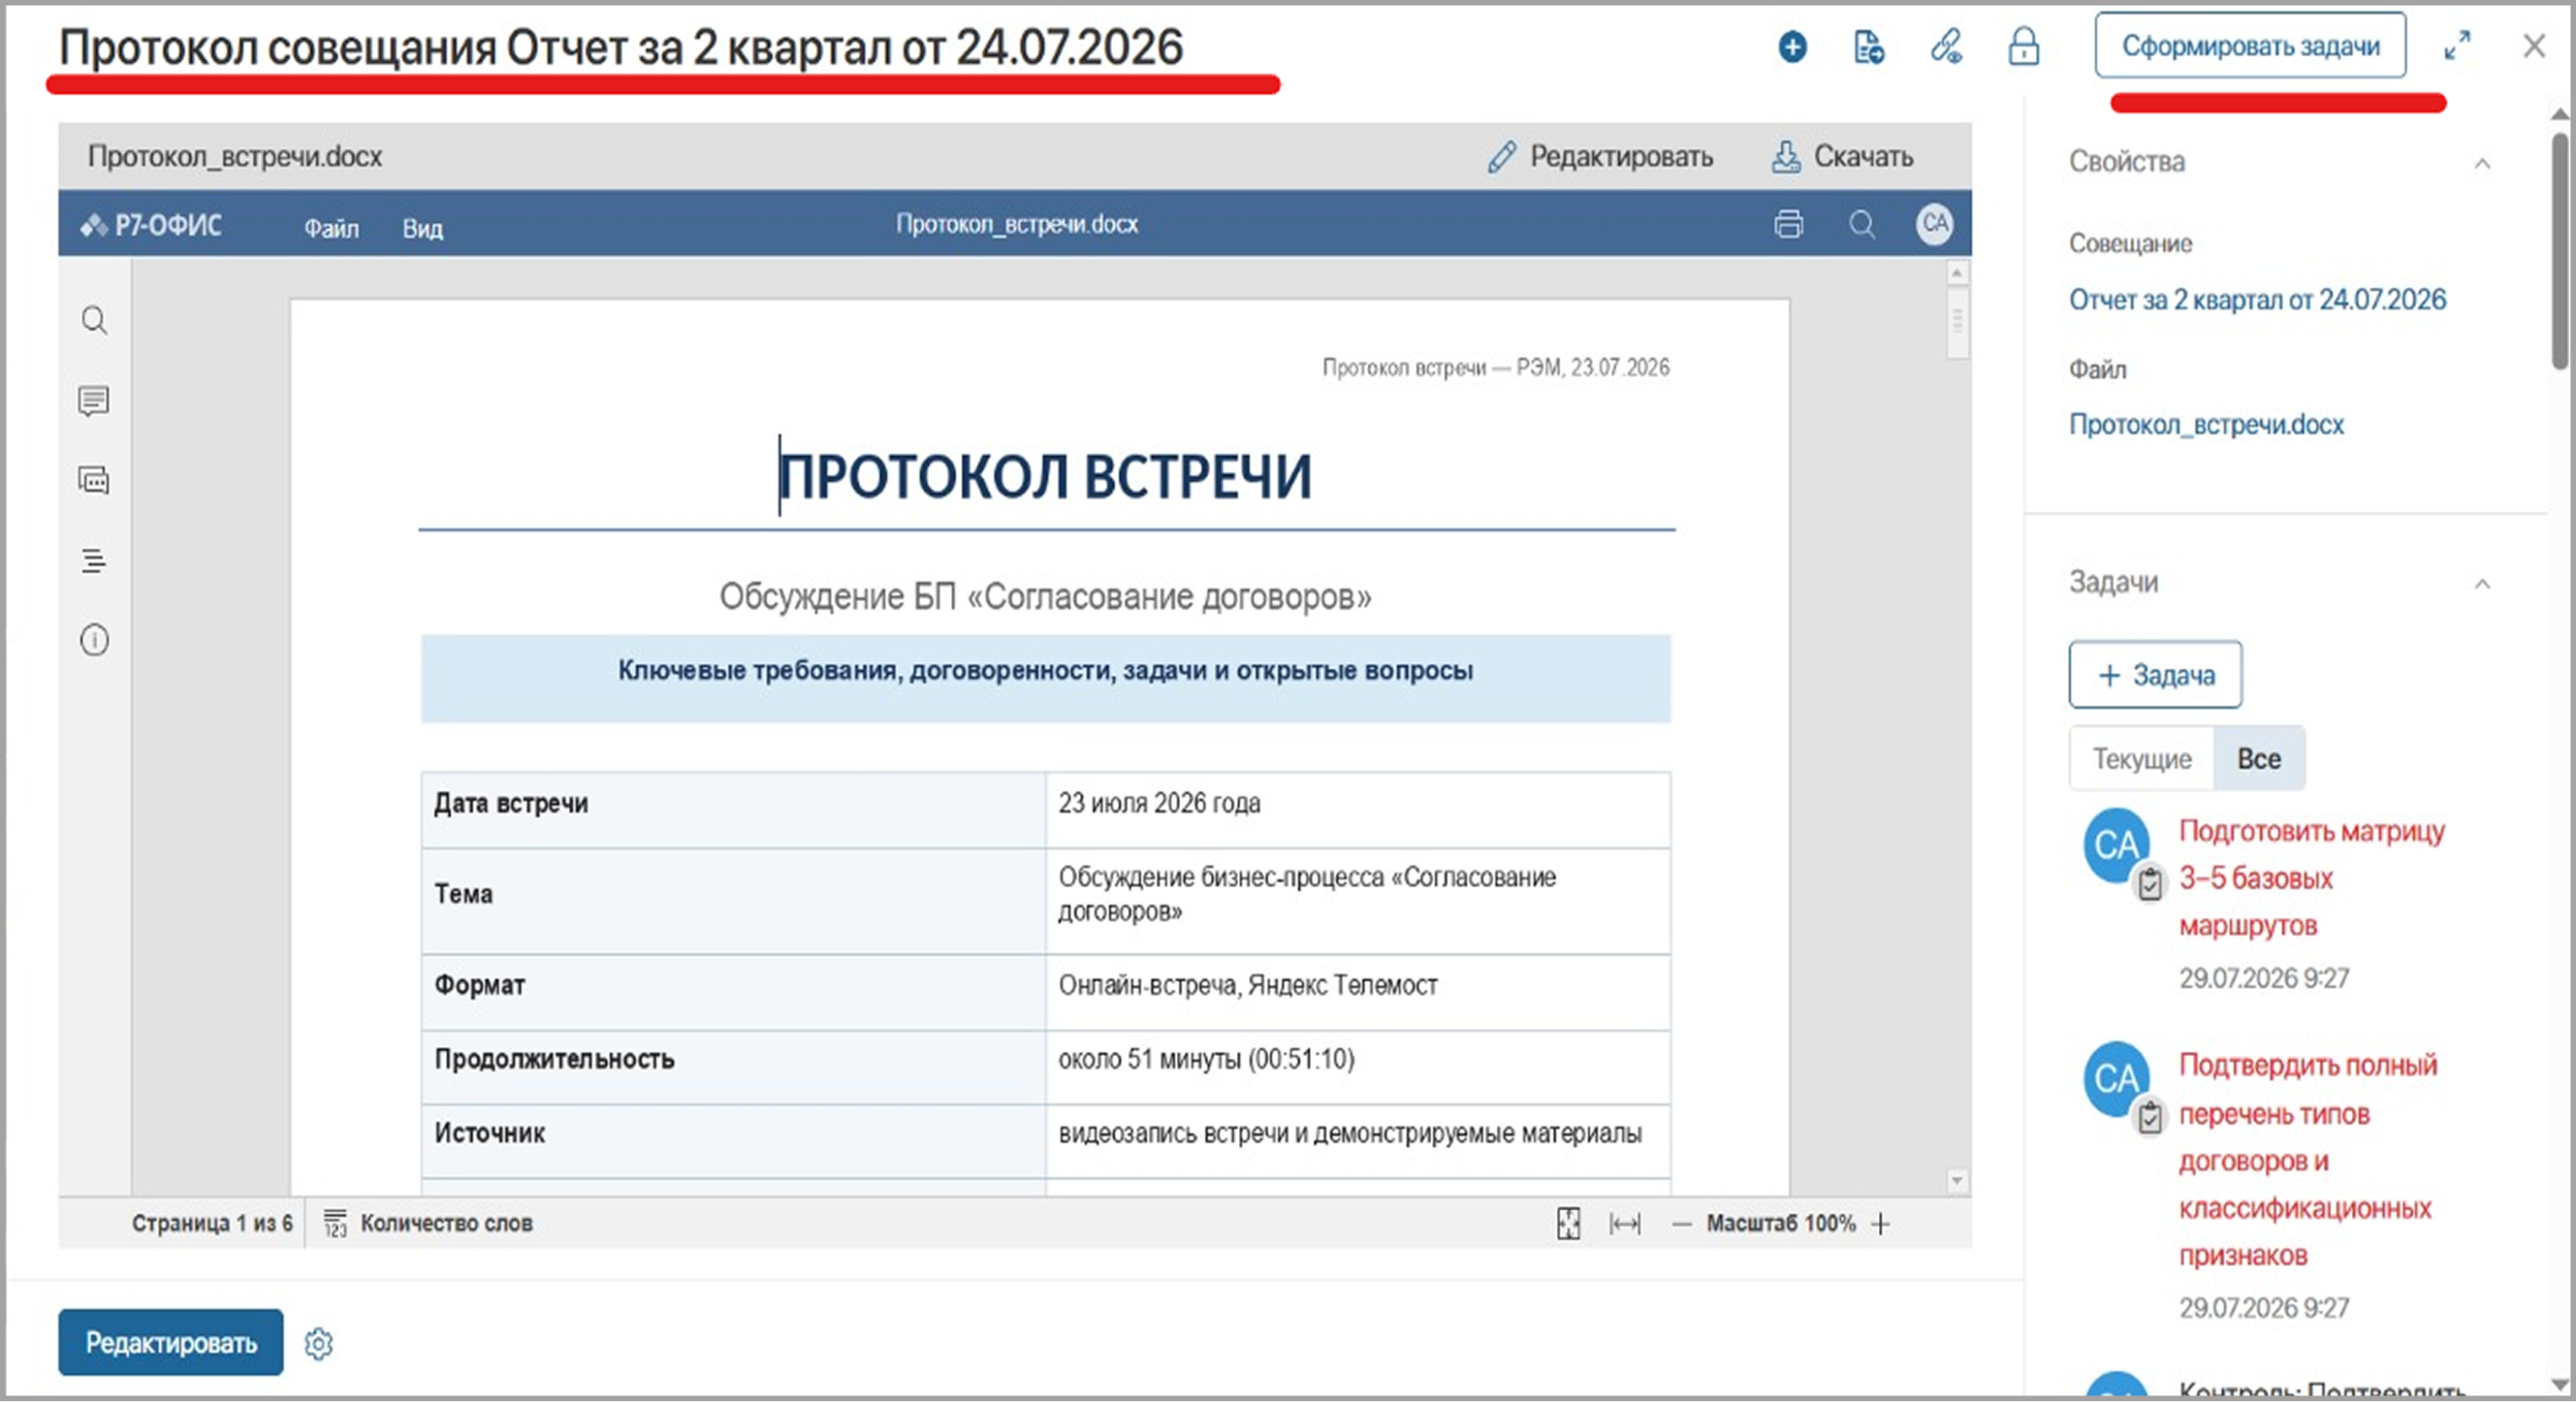Close the protocol card with X
Screen dimensions: 2576x1402
(x=2533, y=46)
